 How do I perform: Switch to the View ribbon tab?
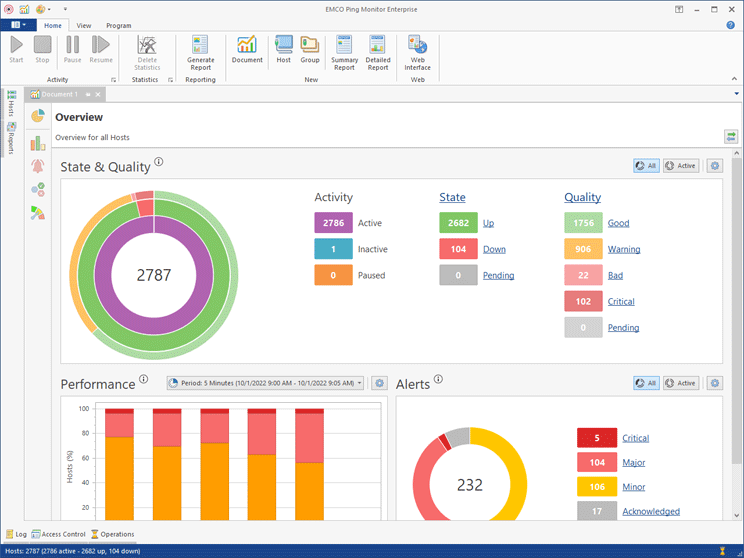click(84, 25)
